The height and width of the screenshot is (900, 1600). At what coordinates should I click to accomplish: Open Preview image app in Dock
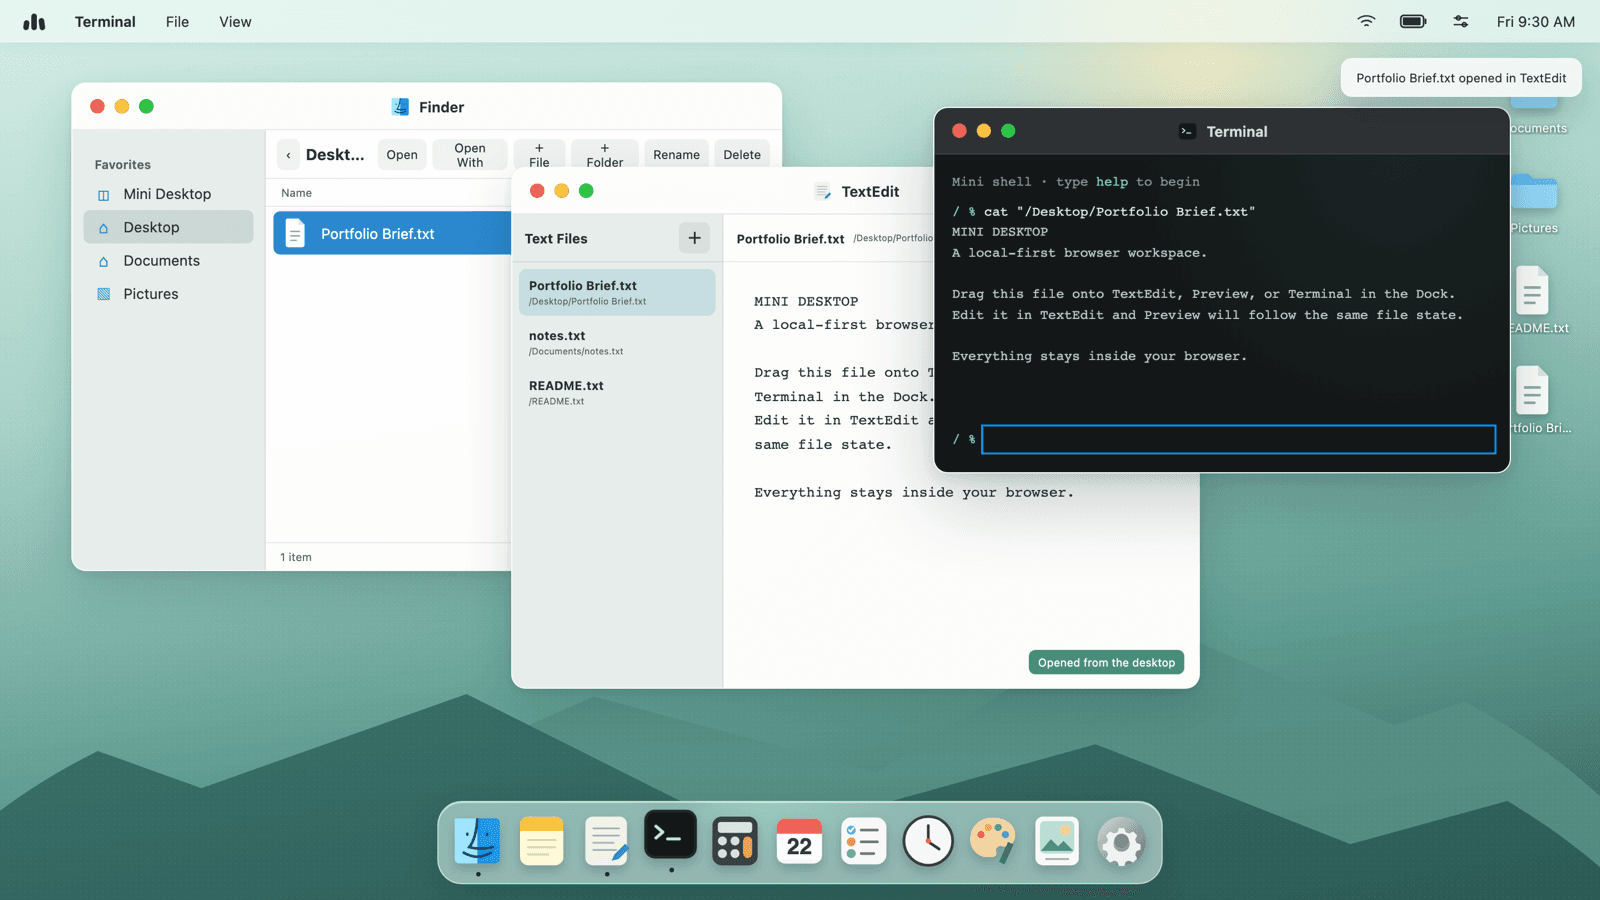(x=1057, y=841)
